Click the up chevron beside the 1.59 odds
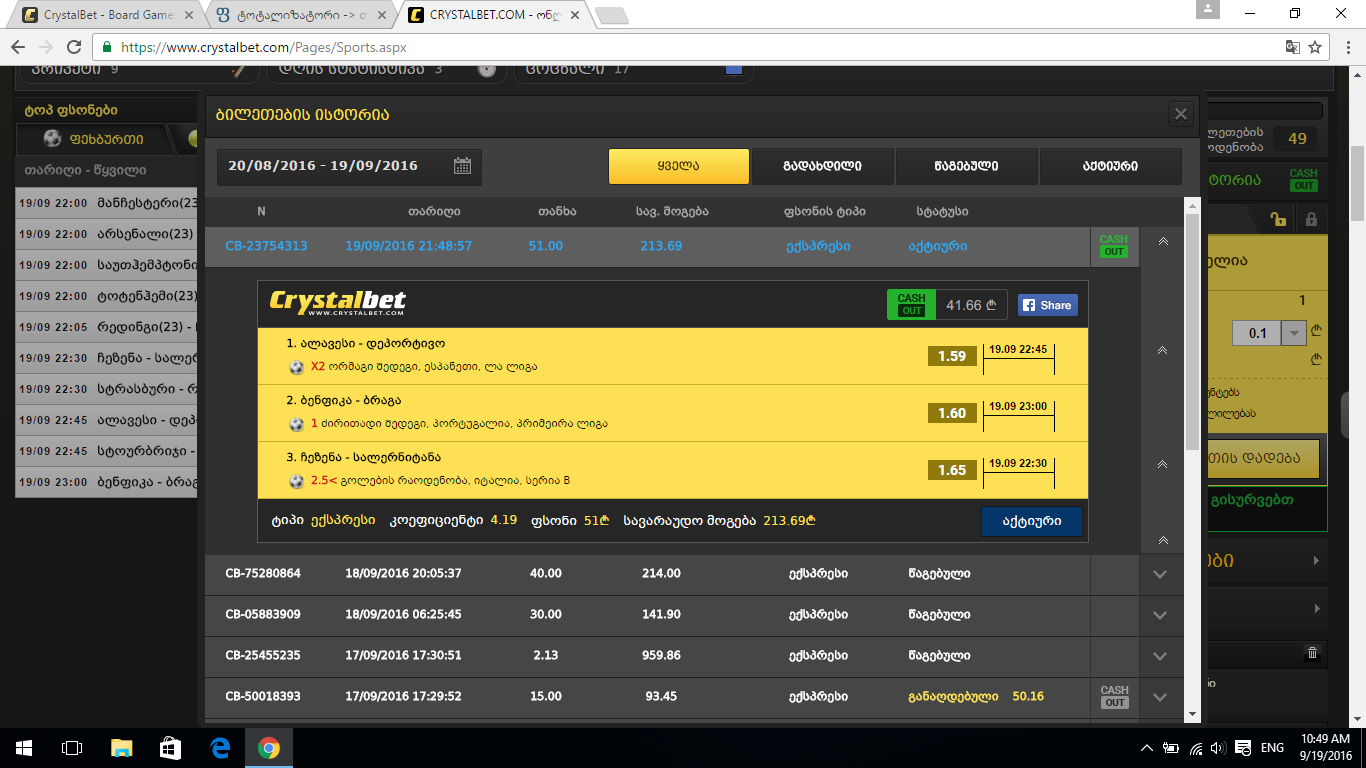Screen dimensions: 1366x768 point(1161,350)
